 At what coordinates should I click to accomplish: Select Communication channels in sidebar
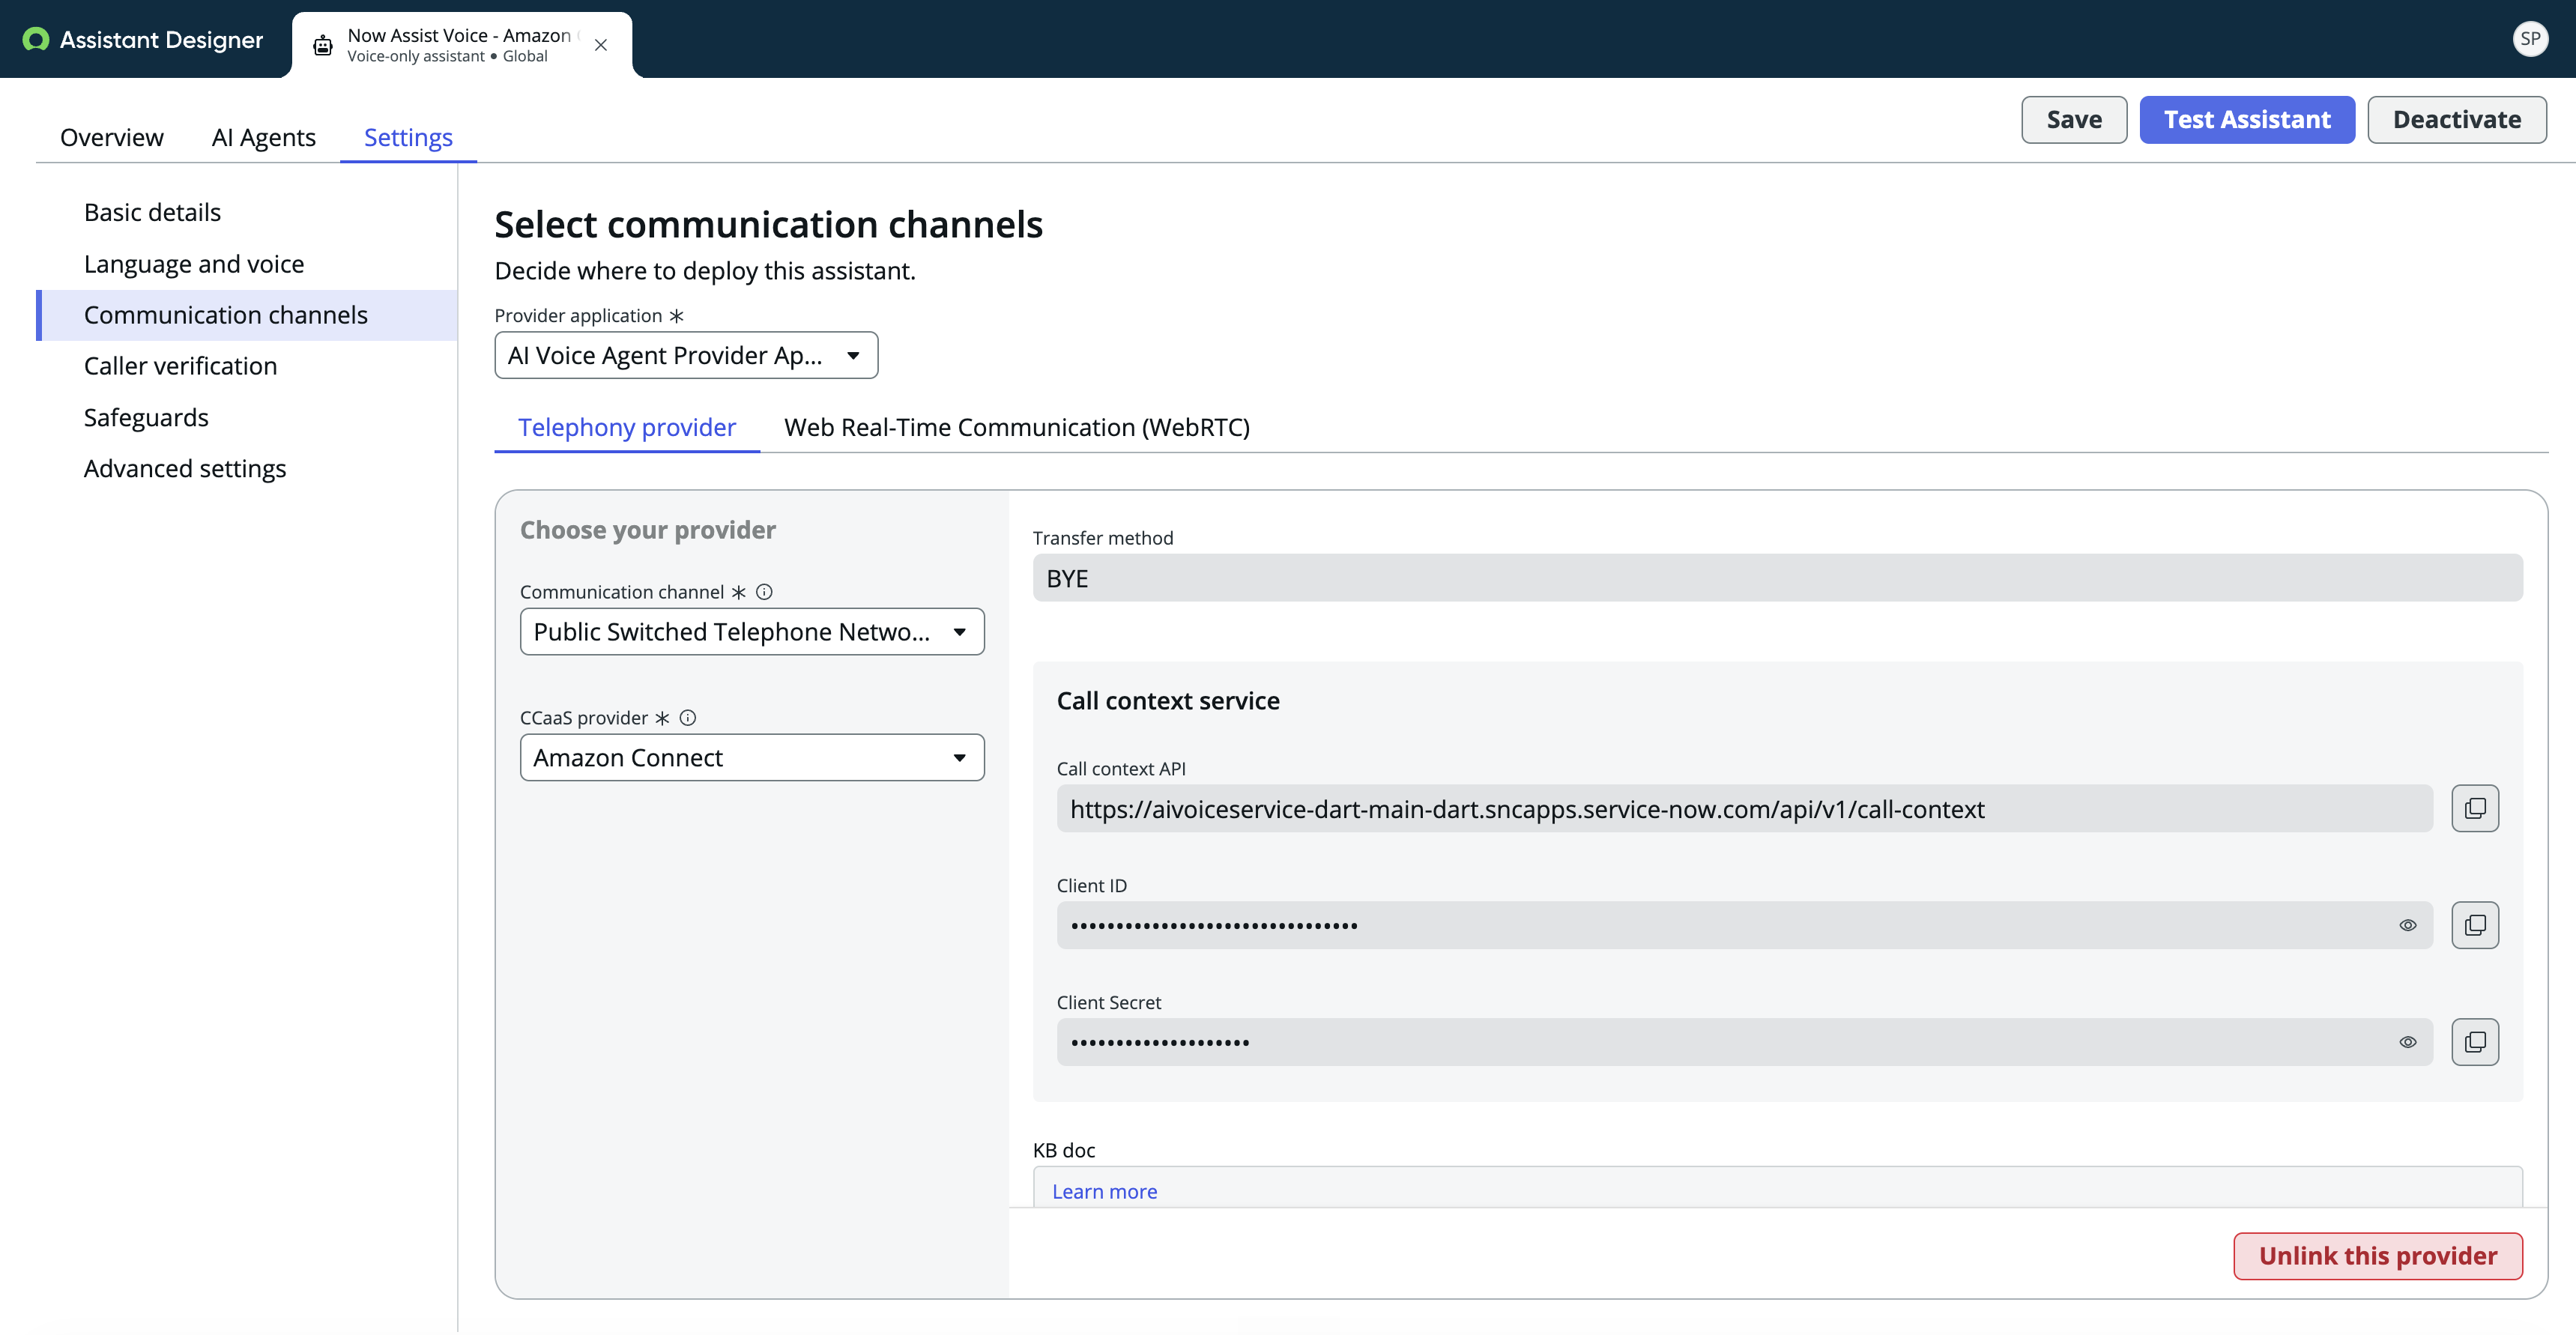247,315
